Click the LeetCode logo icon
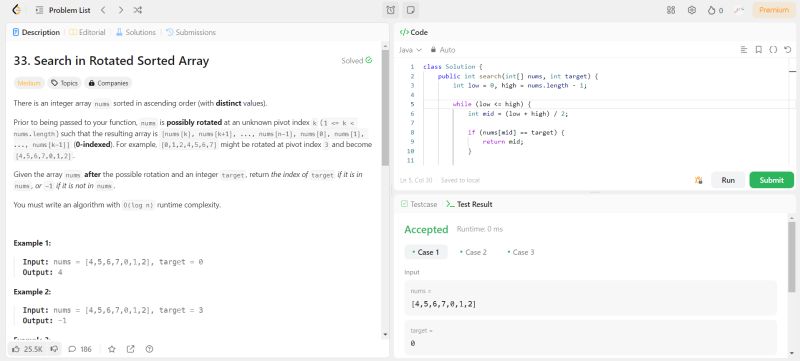 tap(17, 10)
